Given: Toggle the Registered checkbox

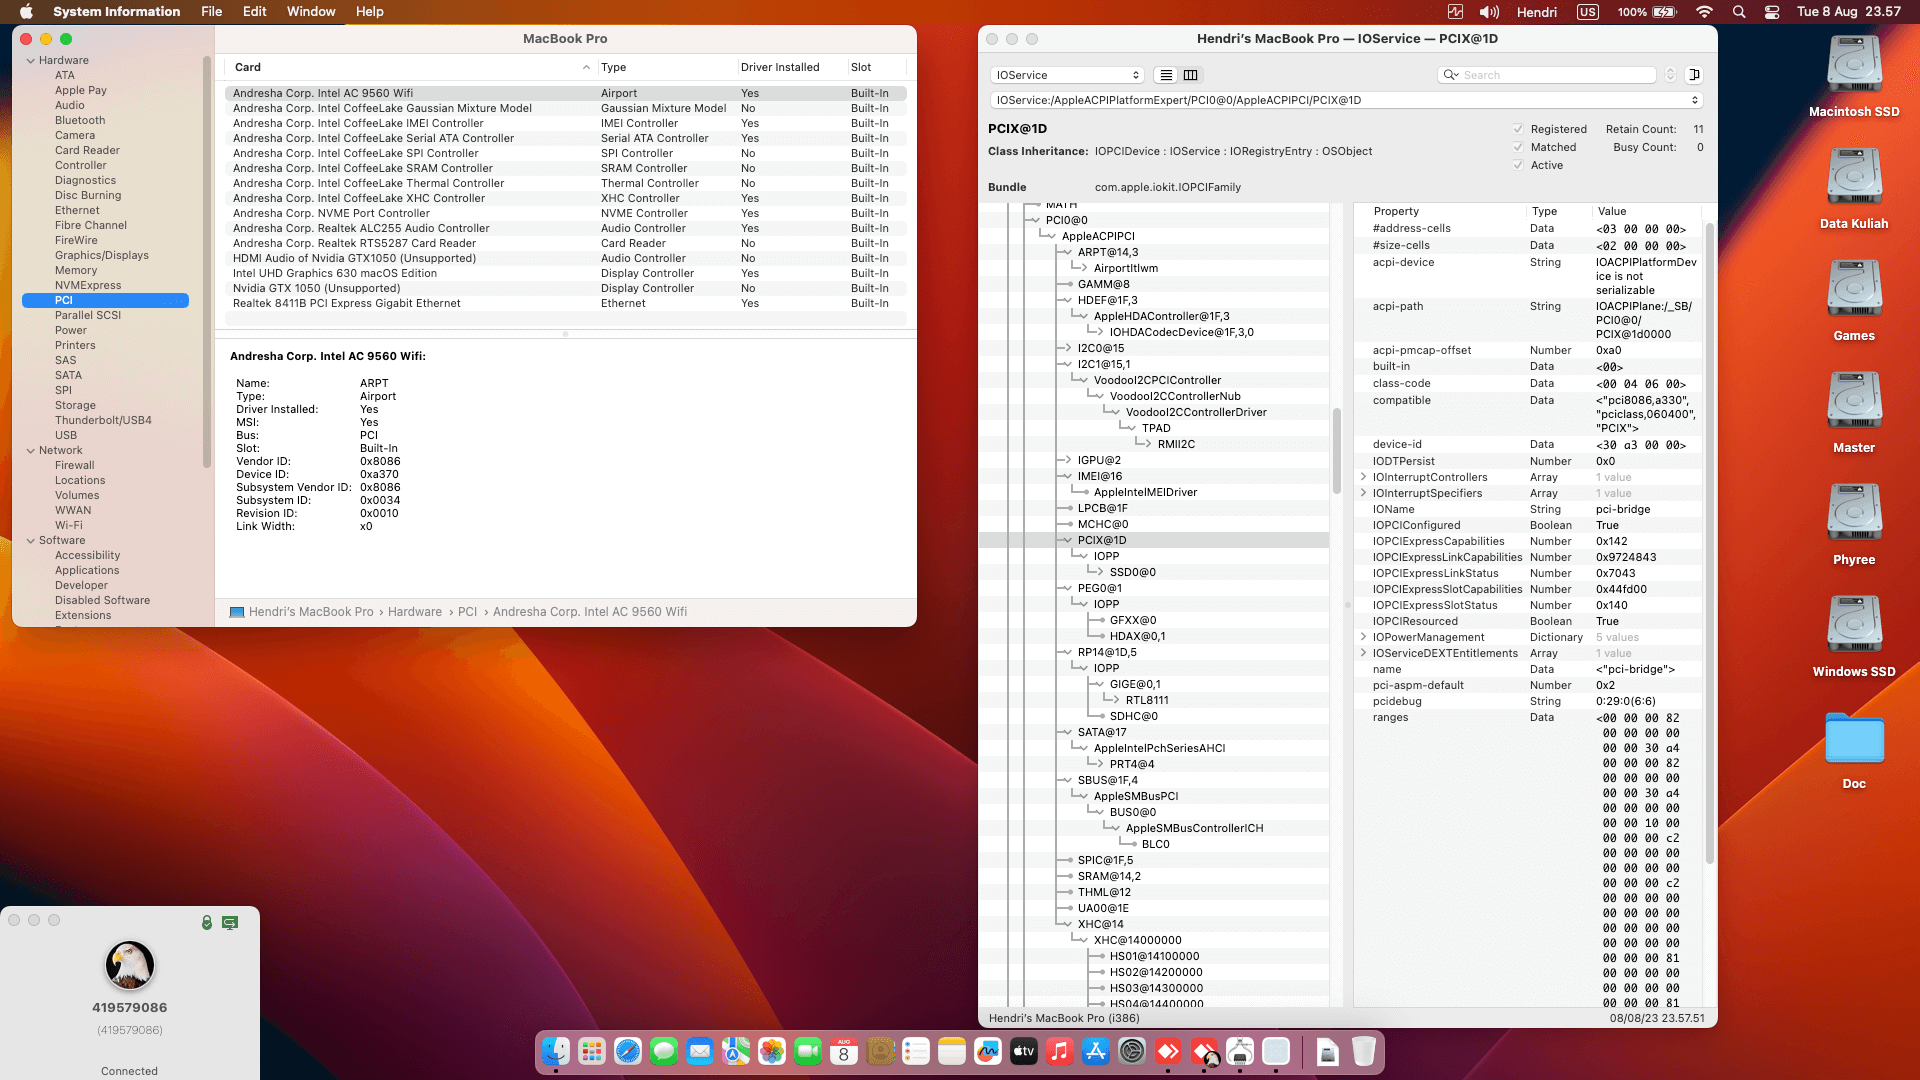Looking at the screenshot, I should pyautogui.click(x=1518, y=129).
